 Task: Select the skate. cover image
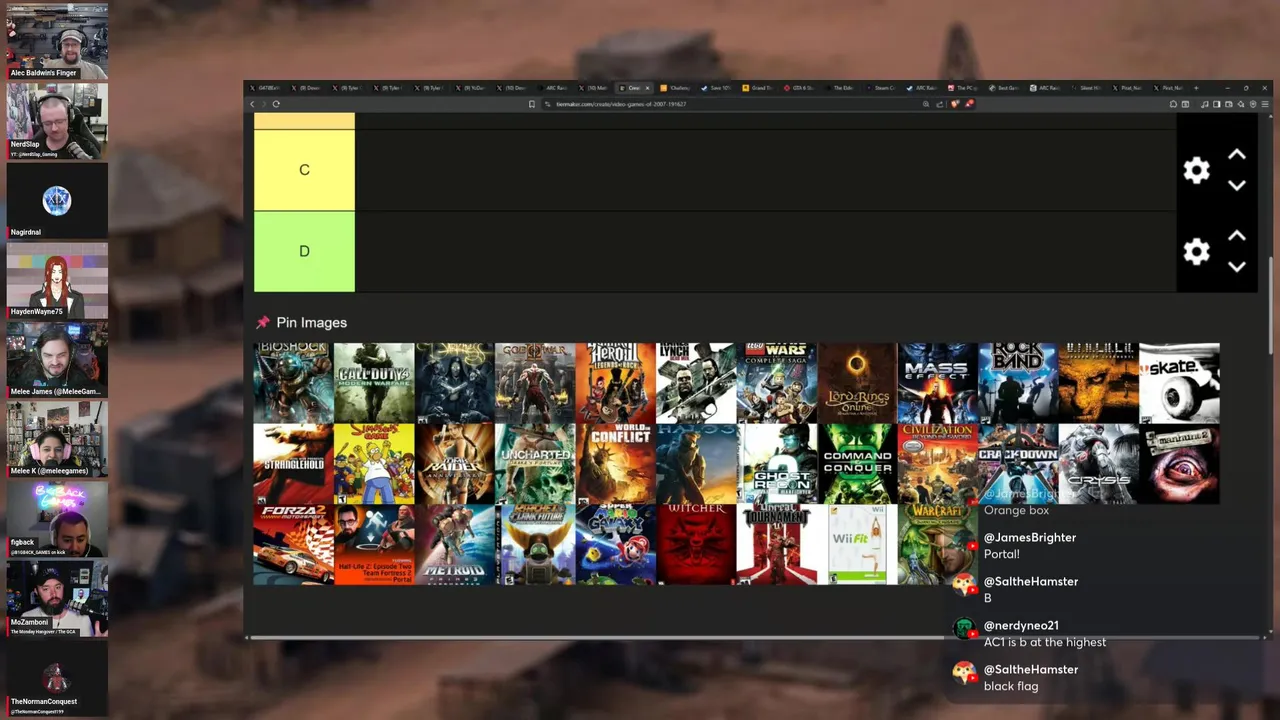[x=1179, y=383]
